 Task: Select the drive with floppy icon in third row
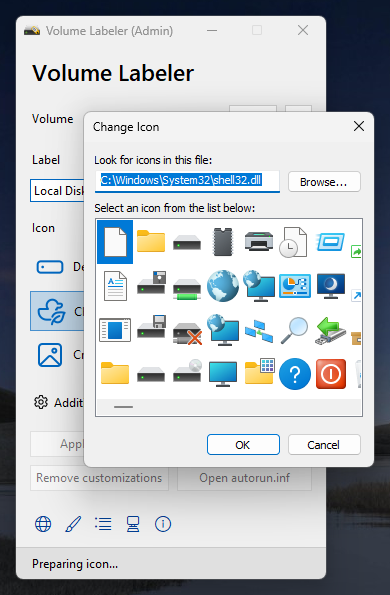point(151,327)
